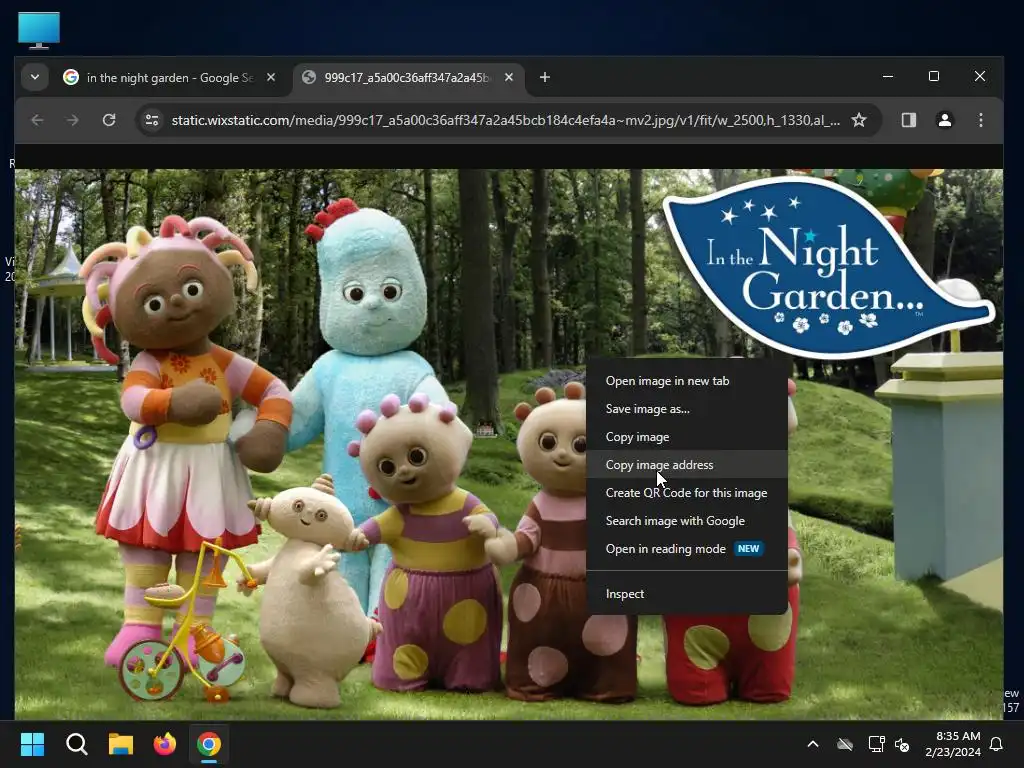Image resolution: width=1024 pixels, height=768 pixels.
Task: Choose 'Open in reading mode'
Action: click(x=686, y=549)
